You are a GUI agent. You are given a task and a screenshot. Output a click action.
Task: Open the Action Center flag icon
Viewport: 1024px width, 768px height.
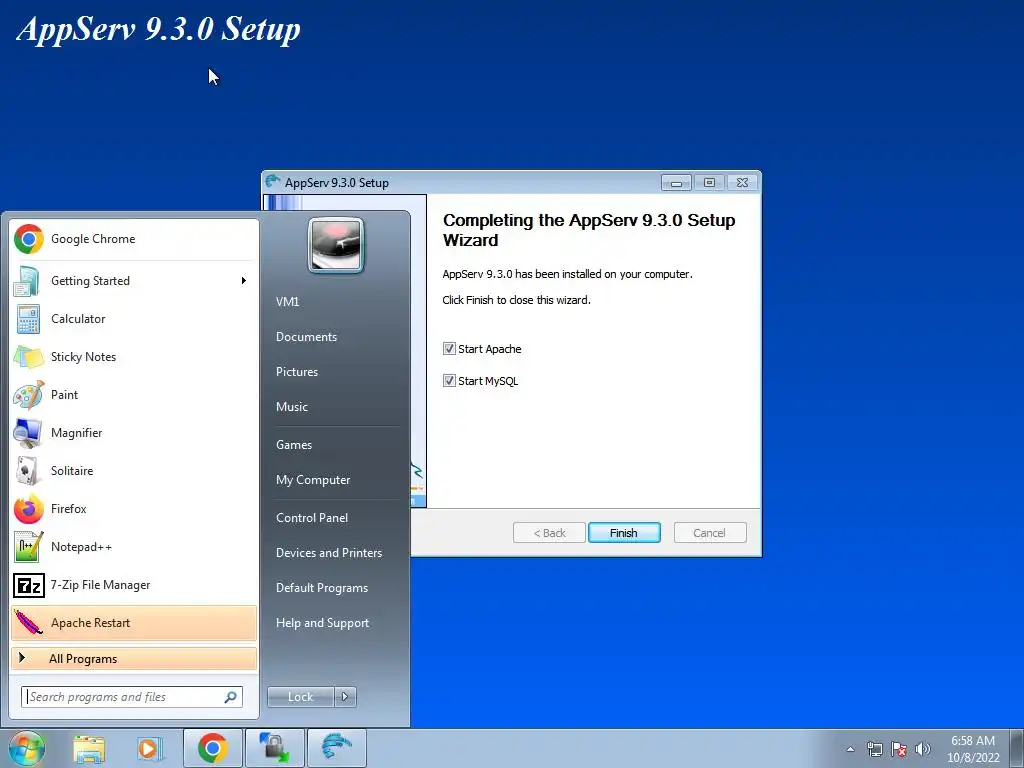pos(899,749)
